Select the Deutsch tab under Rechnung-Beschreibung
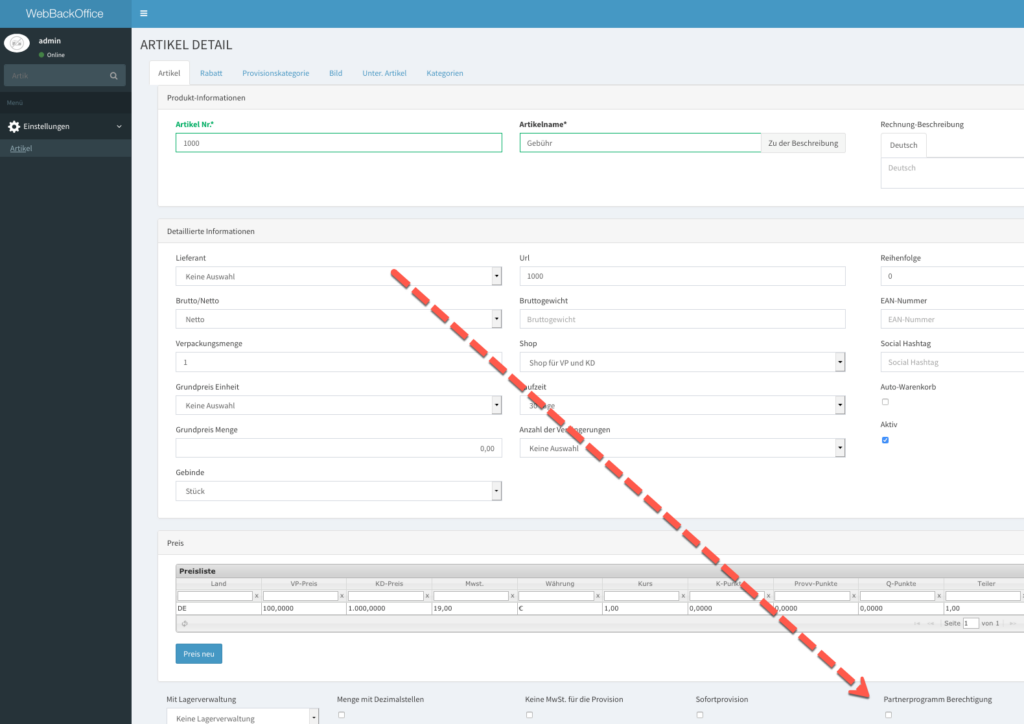Image resolution: width=1024 pixels, height=724 pixels. (903, 145)
